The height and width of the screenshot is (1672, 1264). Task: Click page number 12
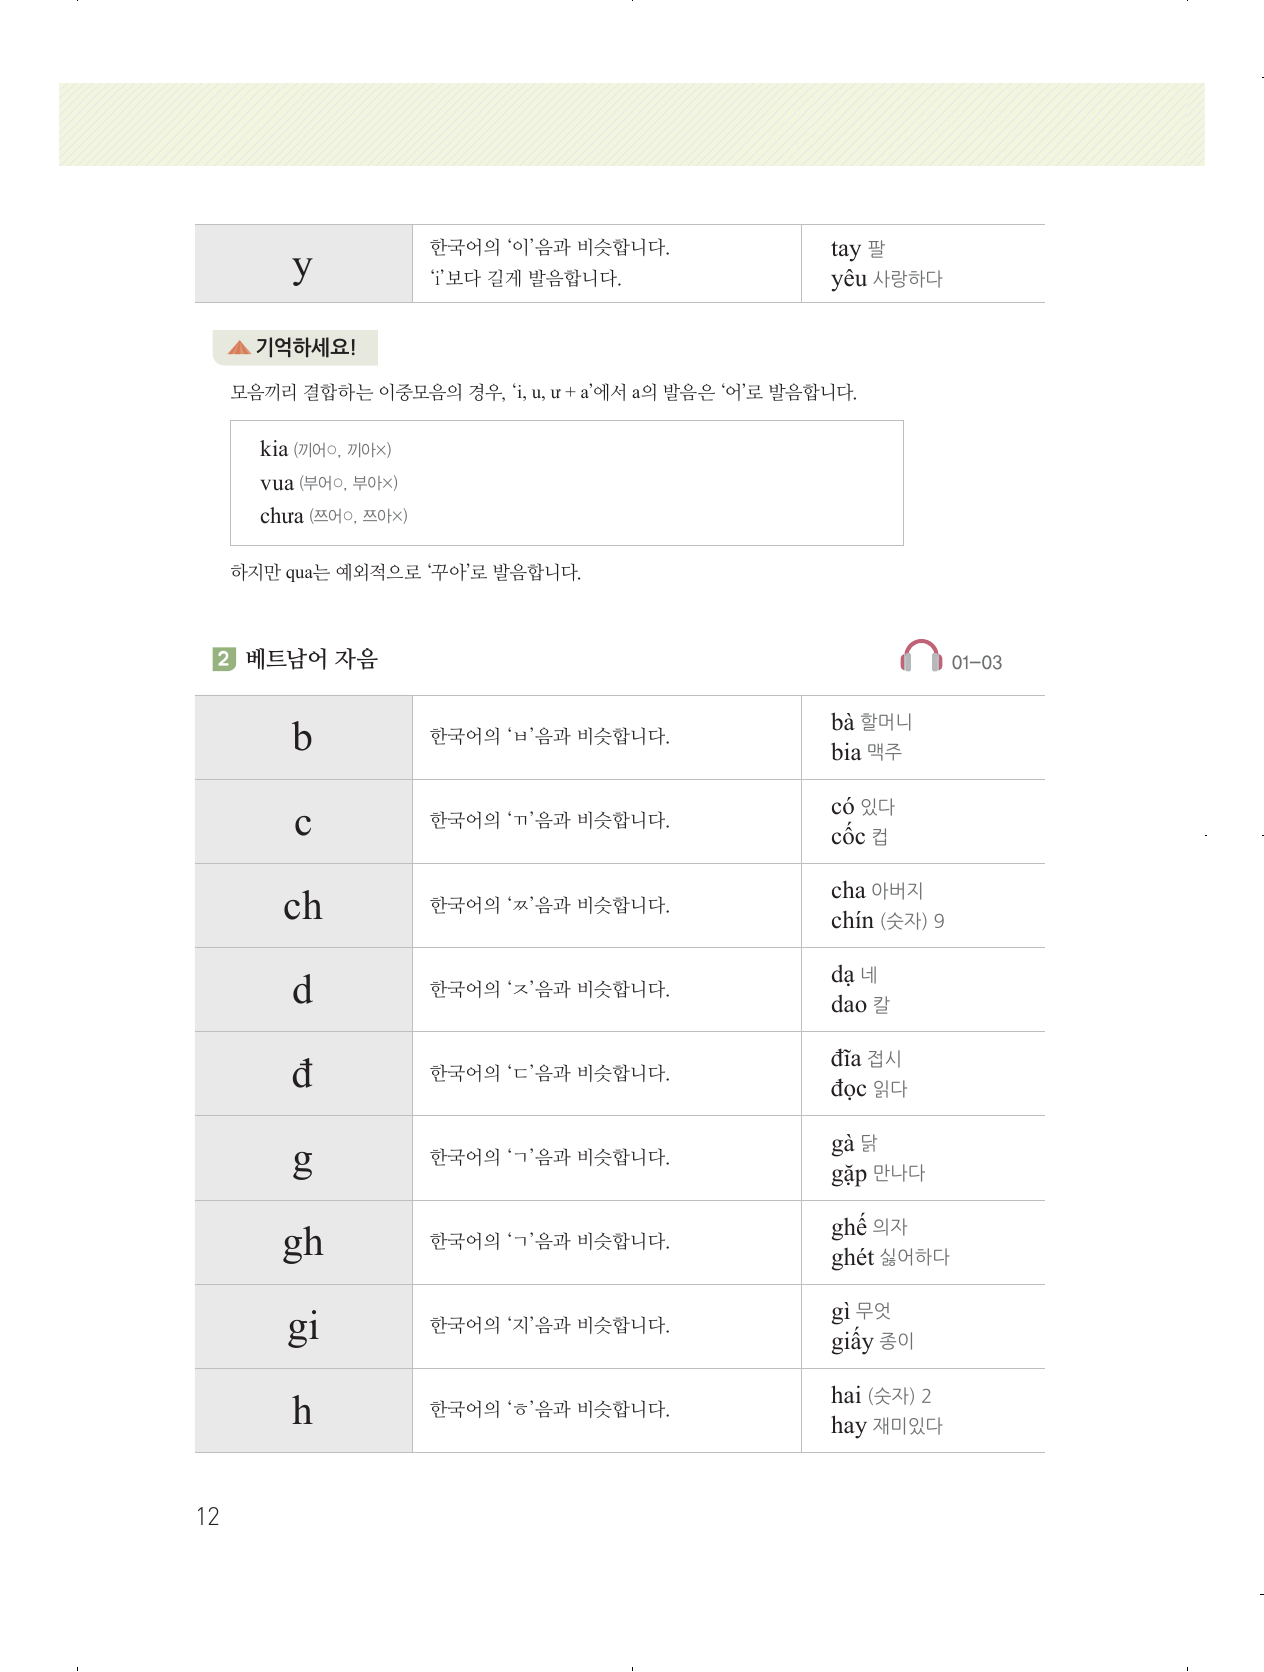coord(207,1517)
